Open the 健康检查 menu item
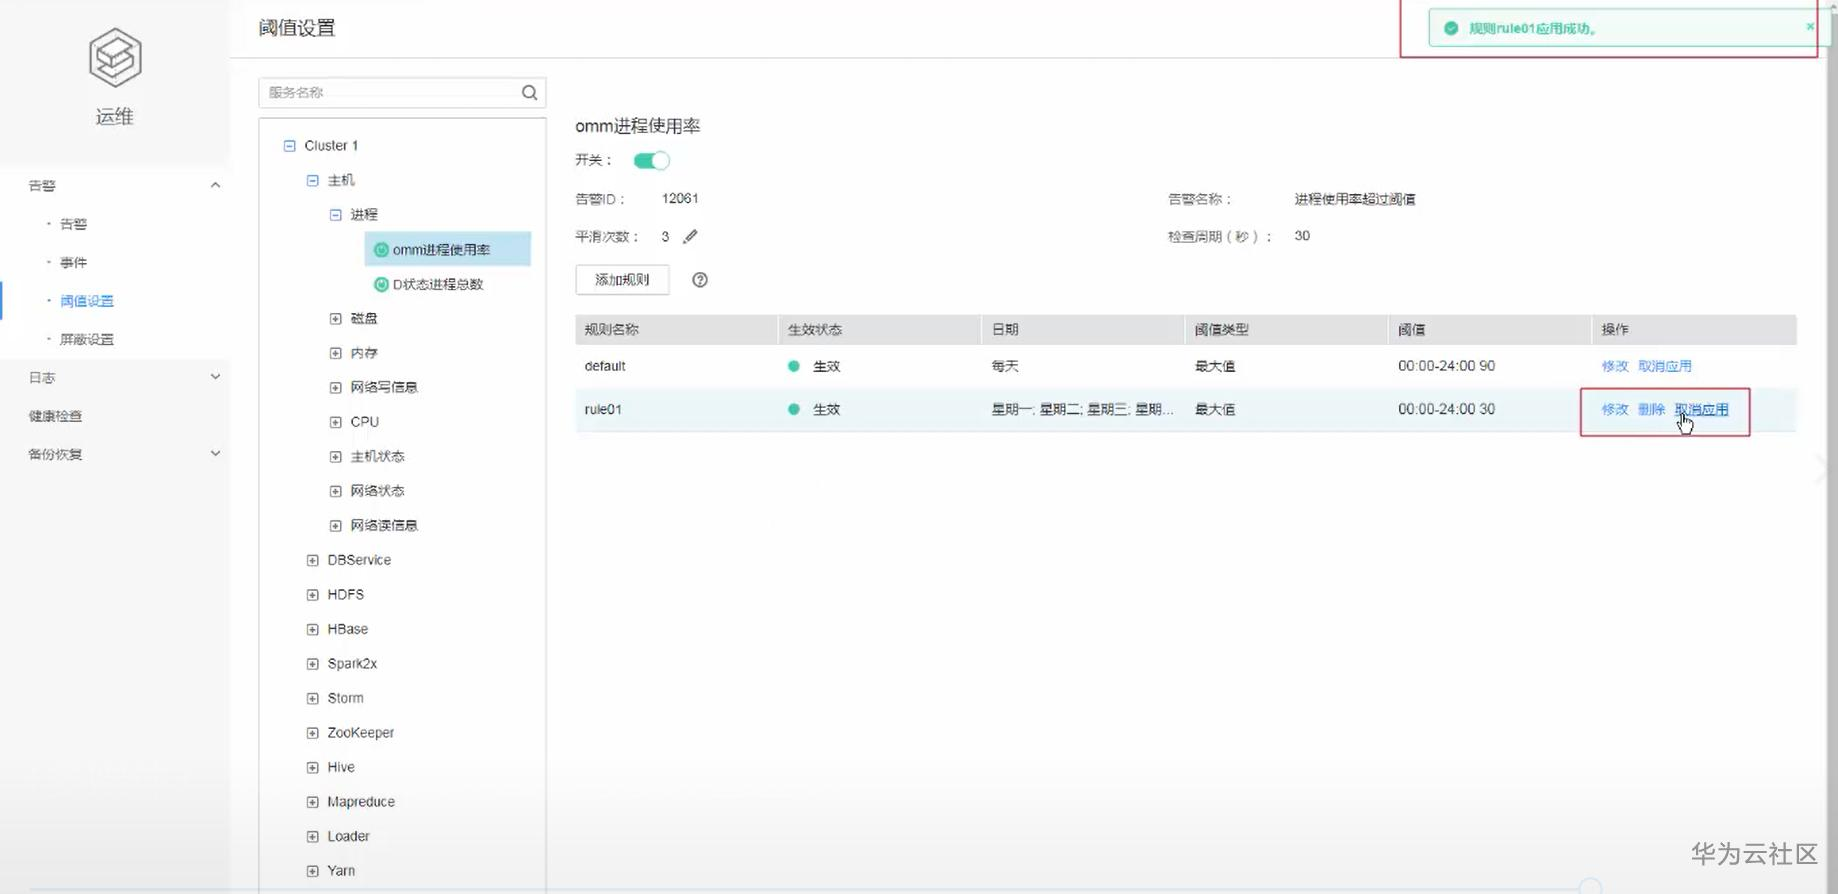Image resolution: width=1838 pixels, height=894 pixels. pyautogui.click(x=55, y=416)
